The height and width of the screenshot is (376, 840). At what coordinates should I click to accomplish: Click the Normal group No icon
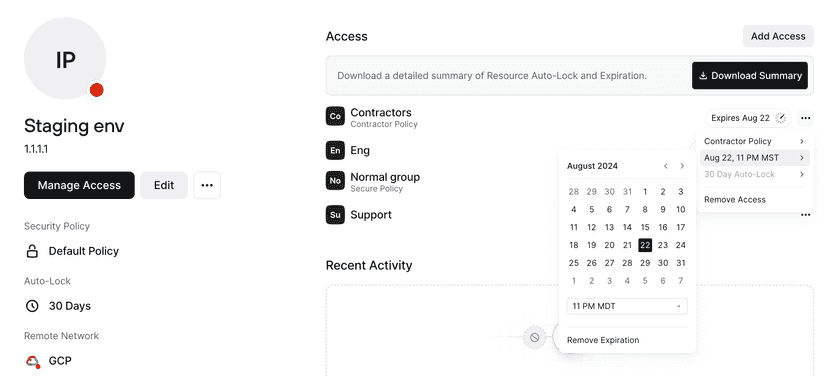pyautogui.click(x=335, y=181)
